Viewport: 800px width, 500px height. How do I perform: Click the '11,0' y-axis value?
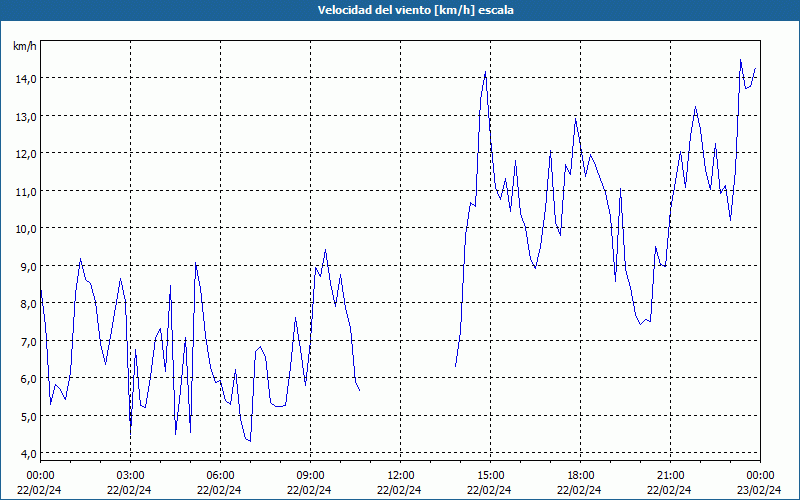point(27,192)
